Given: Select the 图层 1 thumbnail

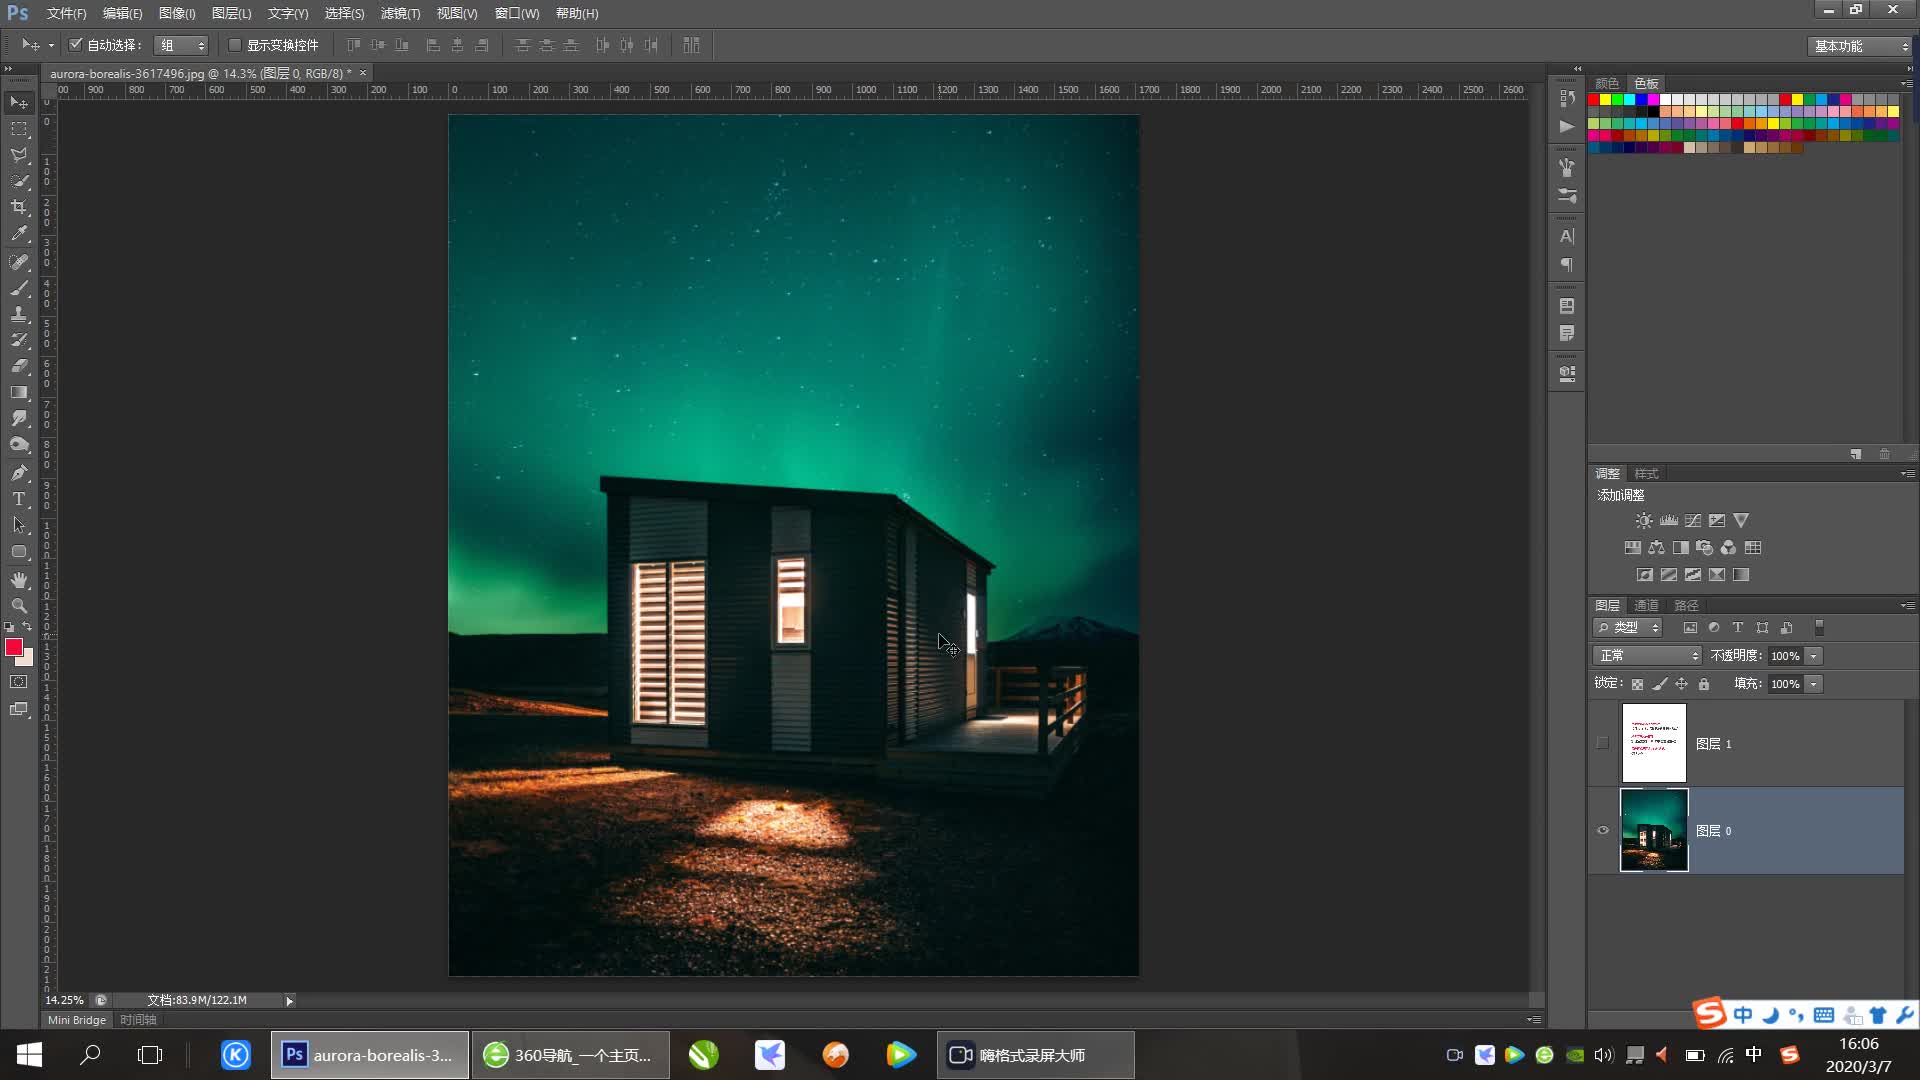Looking at the screenshot, I should tap(1654, 743).
